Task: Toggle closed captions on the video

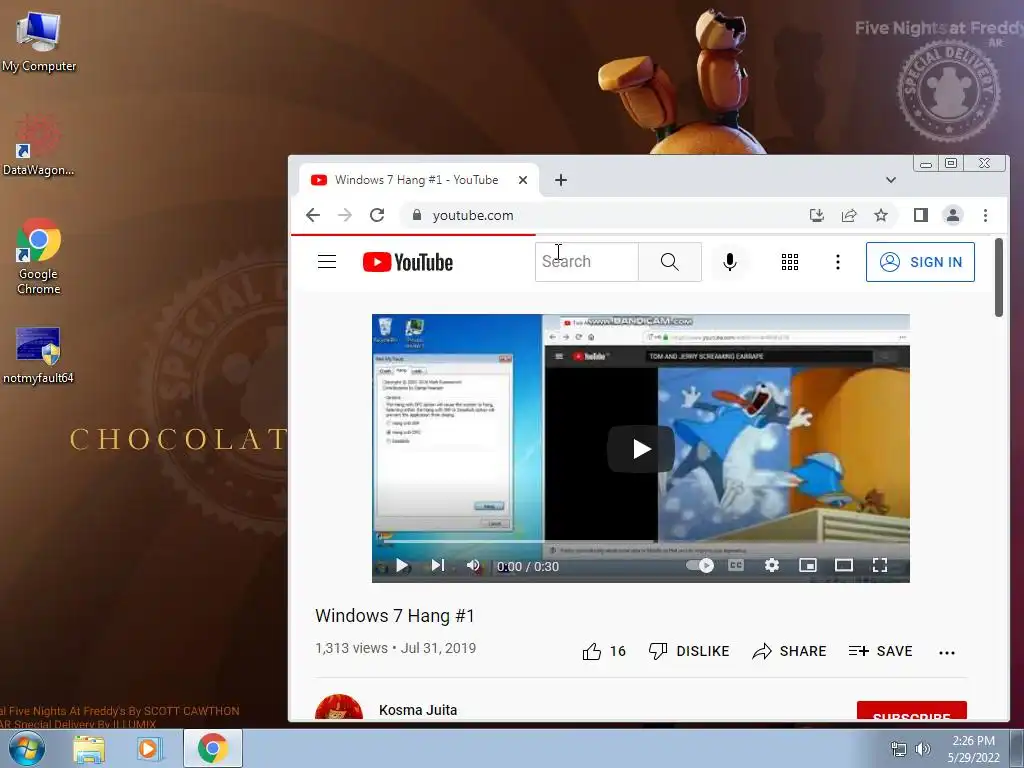Action: 736,566
